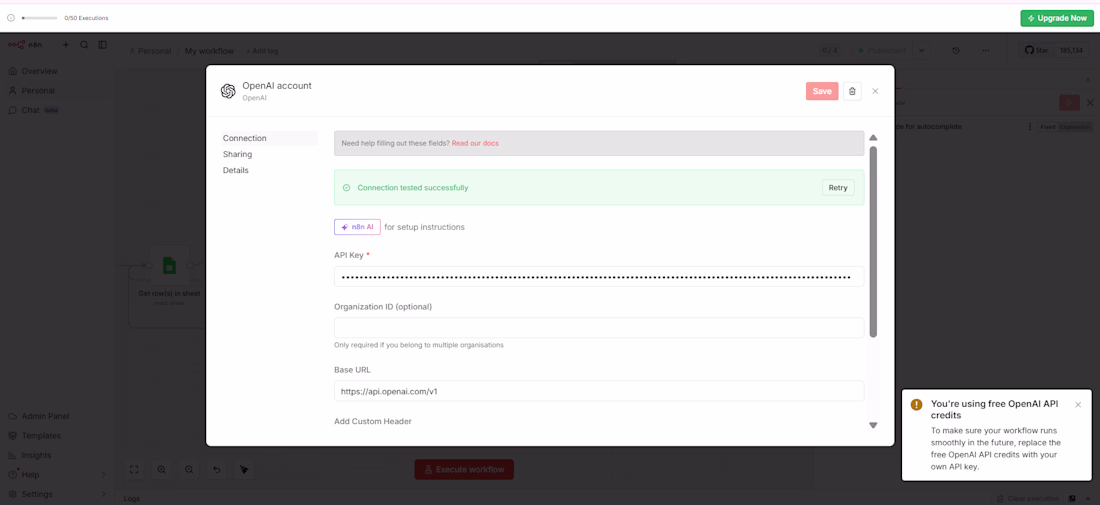The width and height of the screenshot is (1100, 505).
Task: Click Retry connection test button
Action: pyautogui.click(x=838, y=187)
